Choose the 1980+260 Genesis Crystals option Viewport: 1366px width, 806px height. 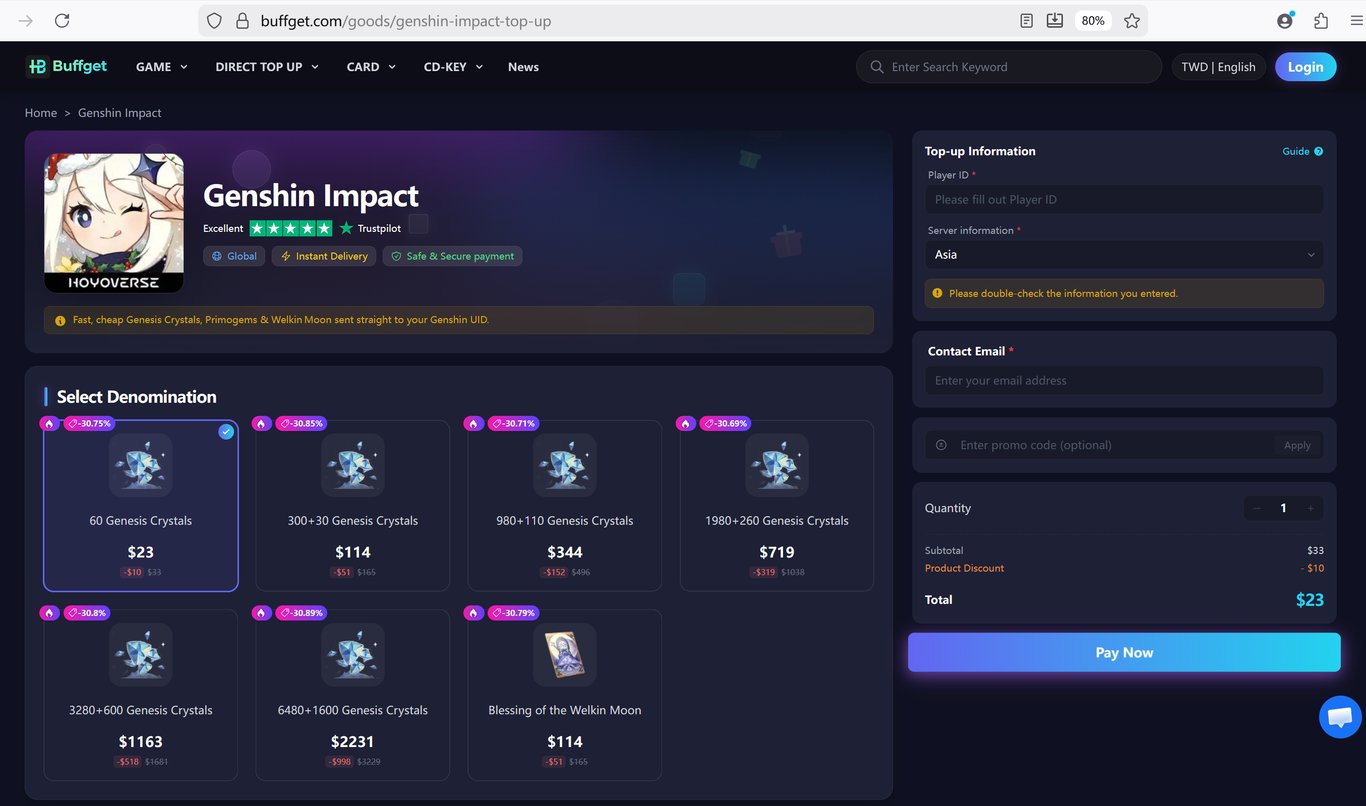(777, 506)
